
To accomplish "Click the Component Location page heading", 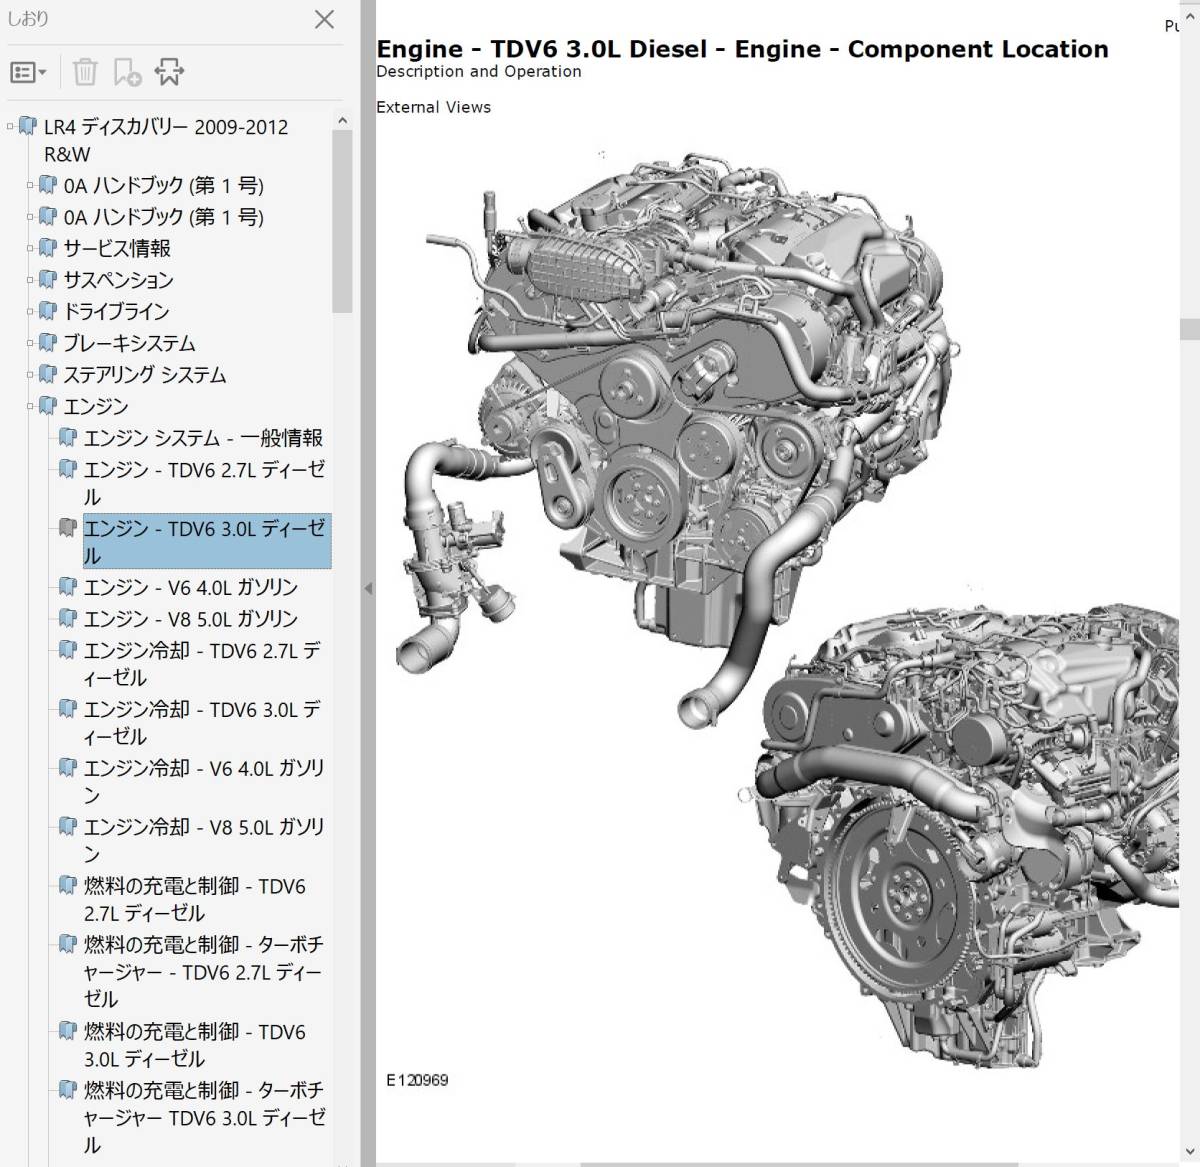I will pos(742,49).
